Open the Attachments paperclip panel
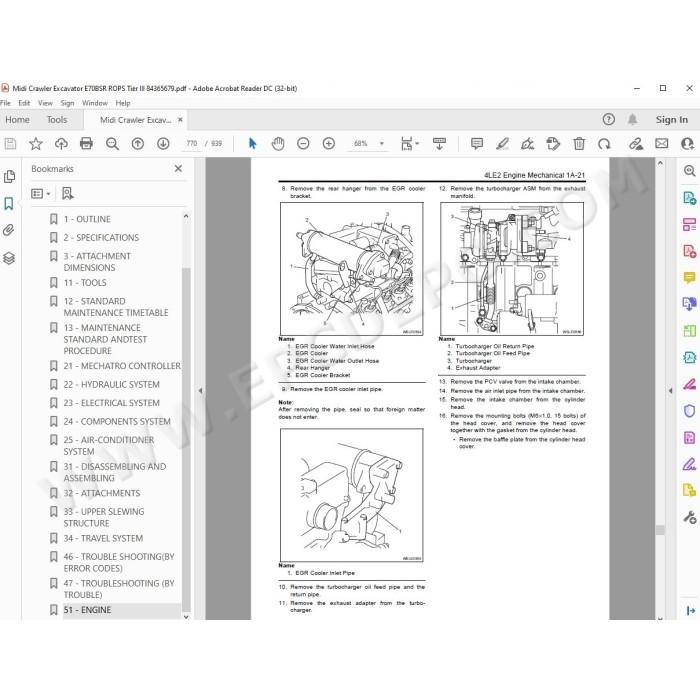This screenshot has height=700, width=700. (x=8, y=230)
